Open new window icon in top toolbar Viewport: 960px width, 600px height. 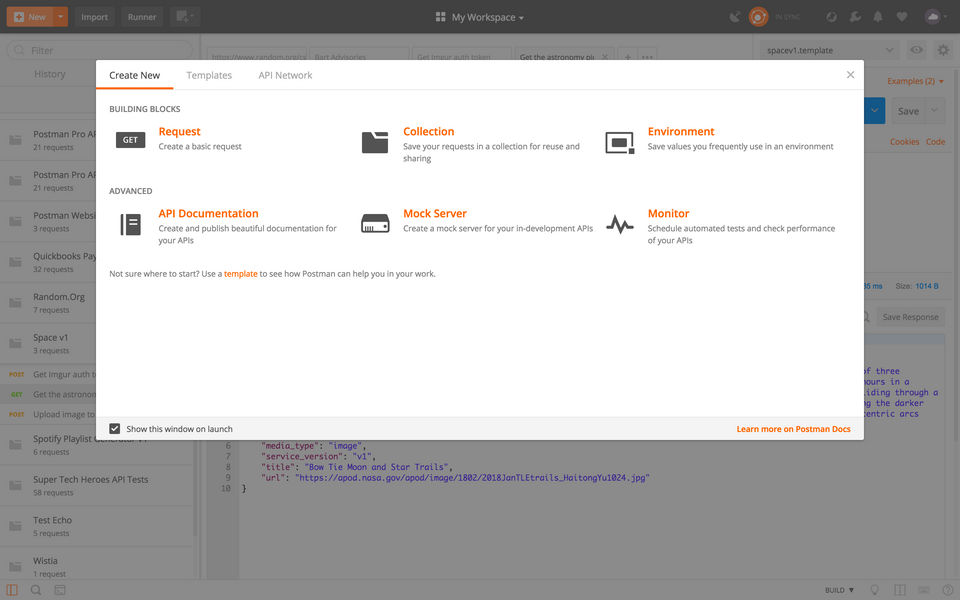[185, 17]
